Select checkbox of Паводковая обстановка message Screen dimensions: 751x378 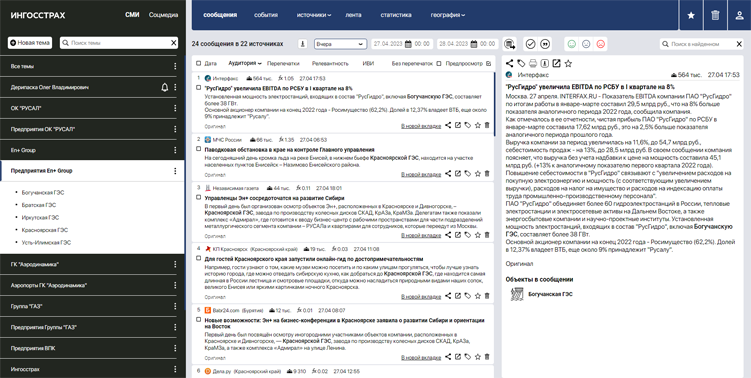tap(199, 149)
